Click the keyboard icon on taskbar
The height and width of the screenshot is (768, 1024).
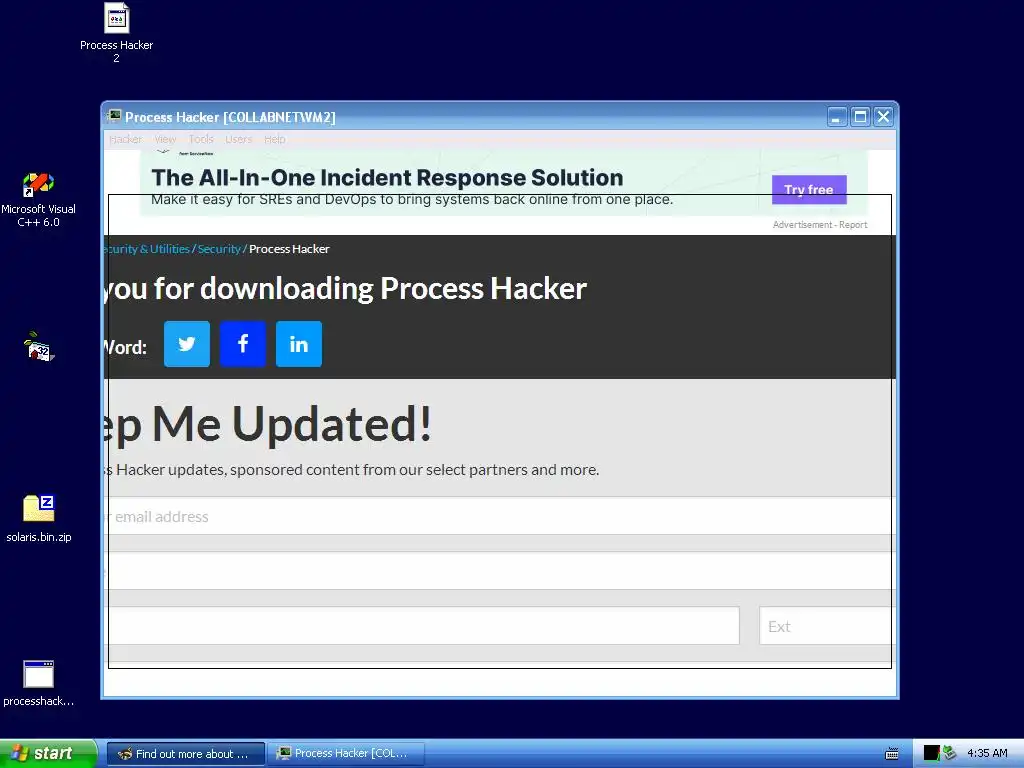click(891, 754)
